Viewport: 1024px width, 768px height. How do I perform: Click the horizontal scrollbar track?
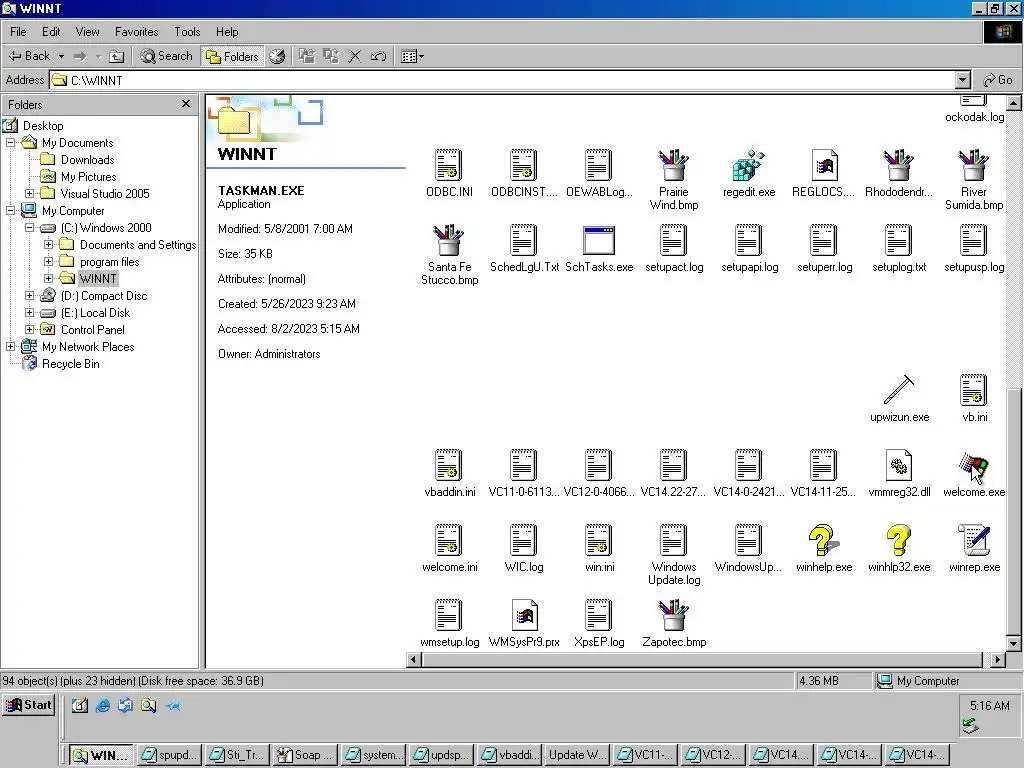click(x=702, y=660)
